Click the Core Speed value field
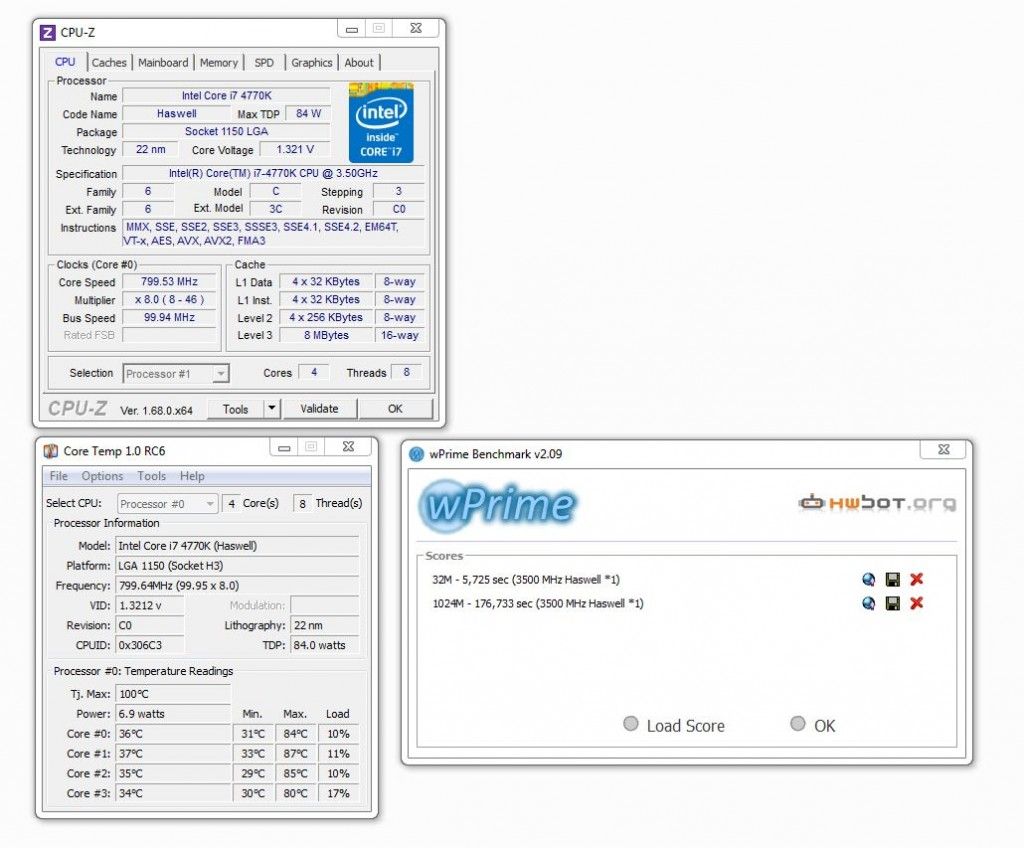 (169, 282)
